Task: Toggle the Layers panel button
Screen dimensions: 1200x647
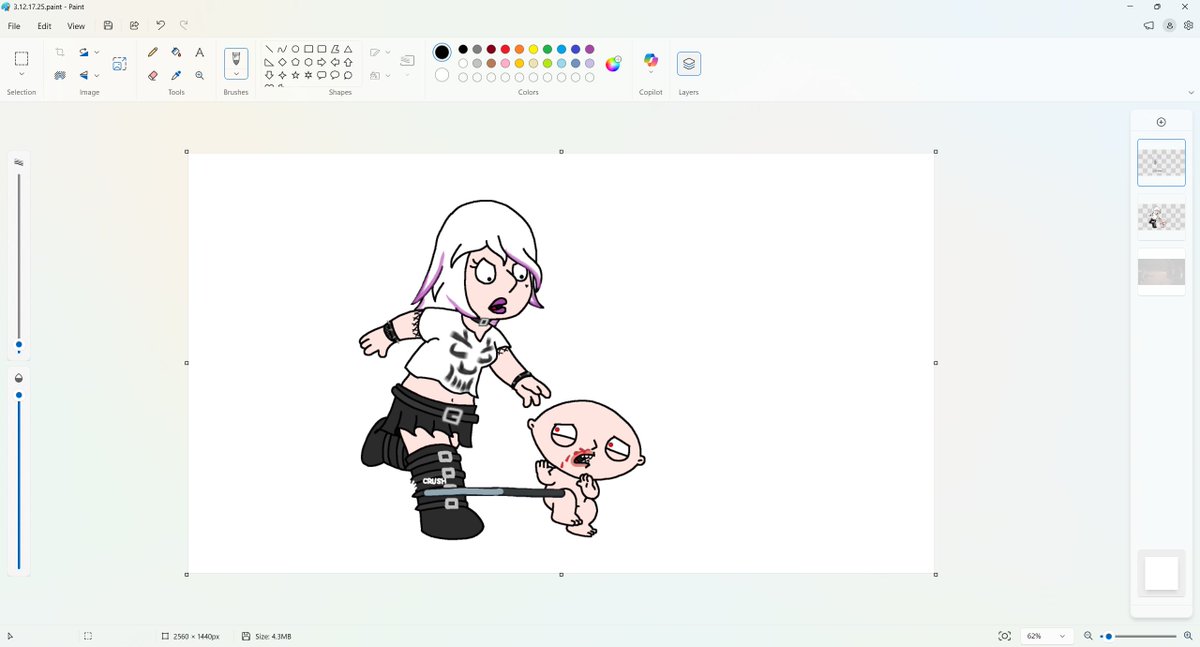Action: [689, 64]
